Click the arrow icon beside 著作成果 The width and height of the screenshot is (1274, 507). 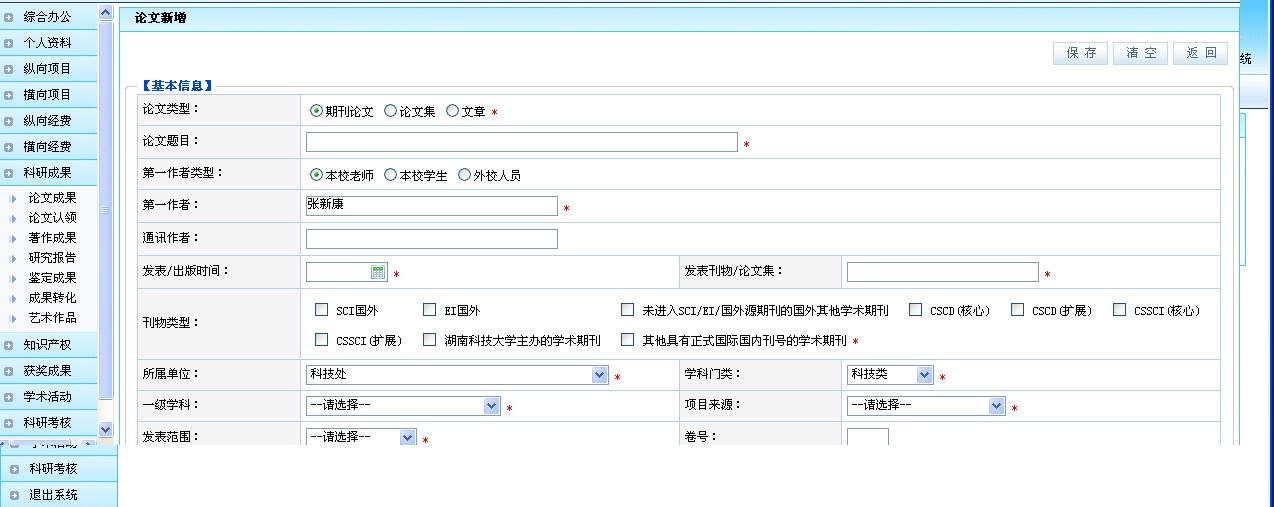[x=13, y=238]
